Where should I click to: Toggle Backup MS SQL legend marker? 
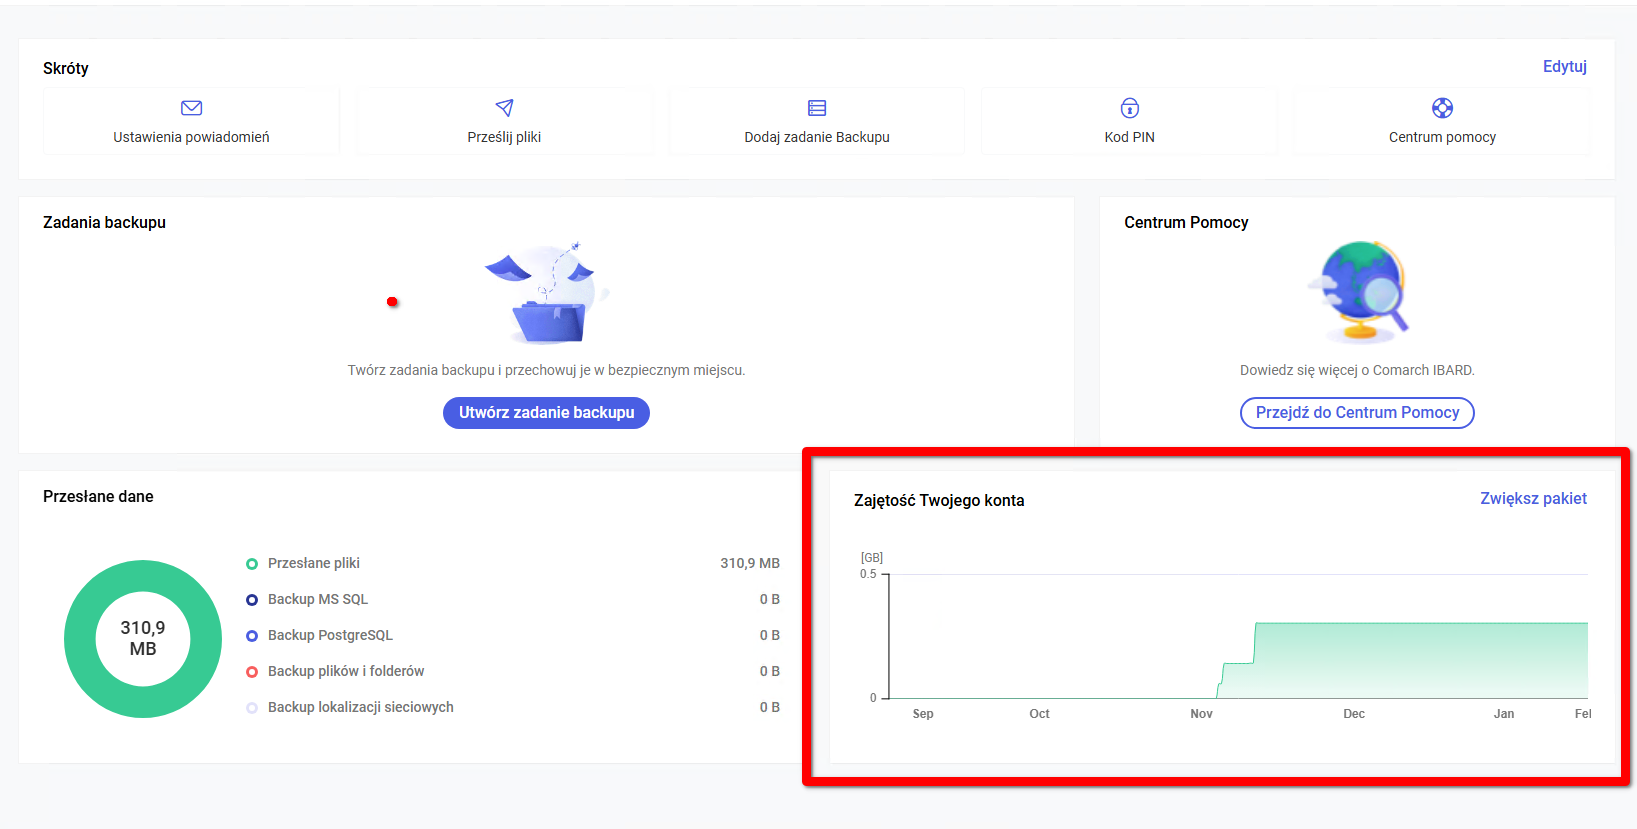(252, 600)
